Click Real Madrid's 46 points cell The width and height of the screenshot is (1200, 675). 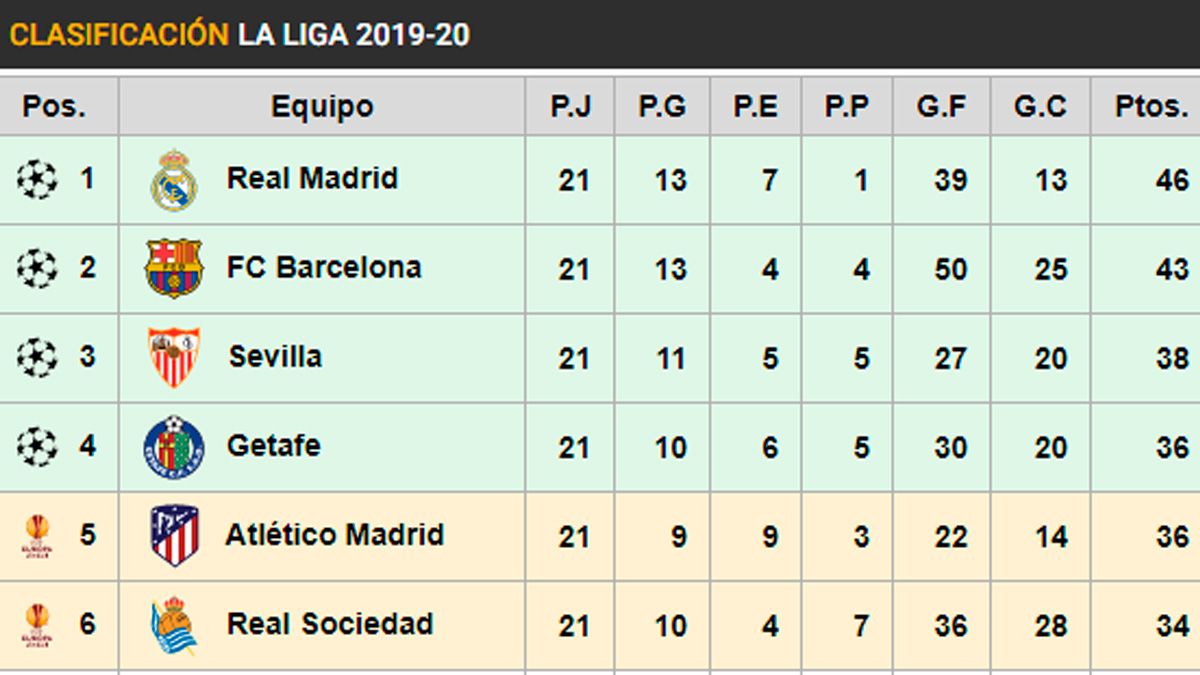pos(1172,181)
